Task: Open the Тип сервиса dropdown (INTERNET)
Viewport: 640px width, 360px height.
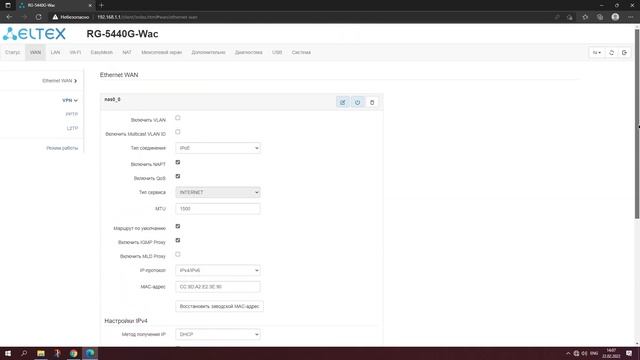Action: [x=218, y=192]
